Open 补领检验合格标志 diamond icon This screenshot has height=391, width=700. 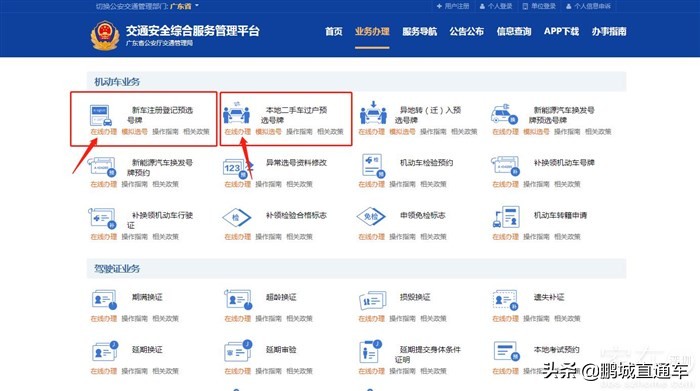click(237, 218)
